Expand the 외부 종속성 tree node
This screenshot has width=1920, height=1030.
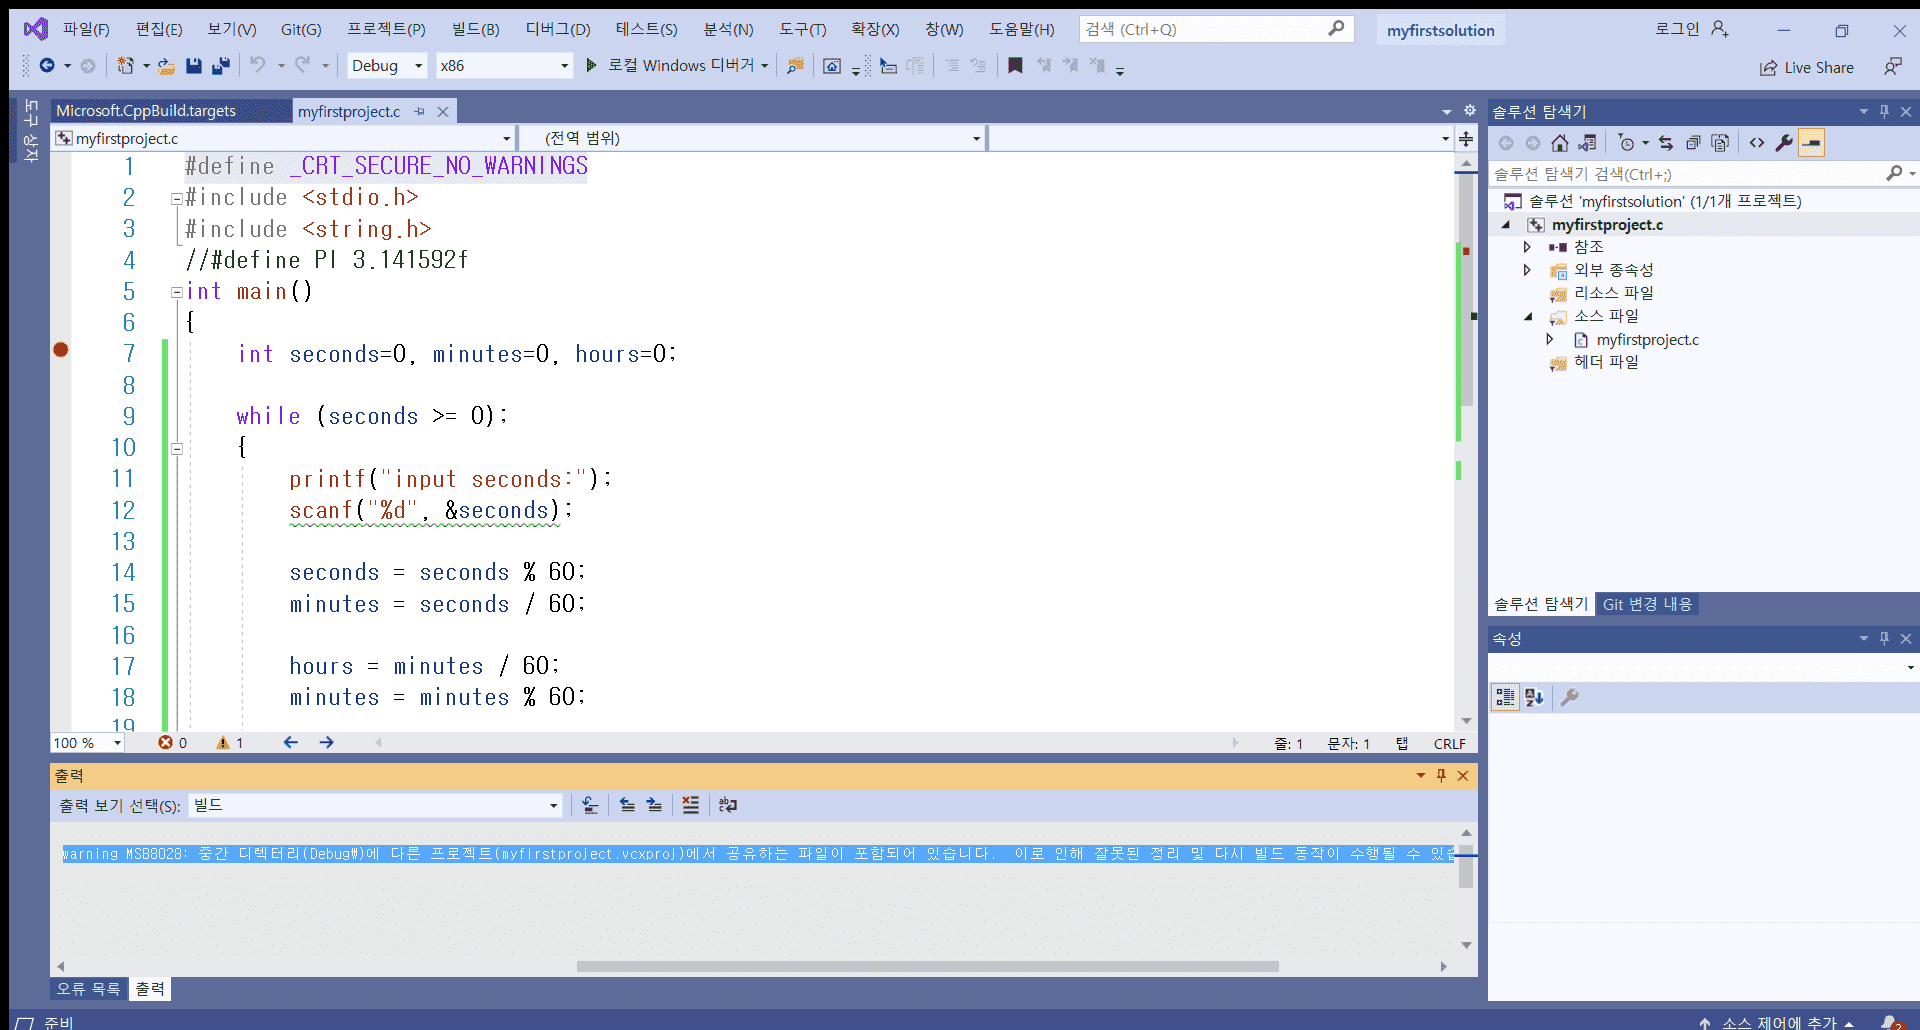pos(1527,270)
